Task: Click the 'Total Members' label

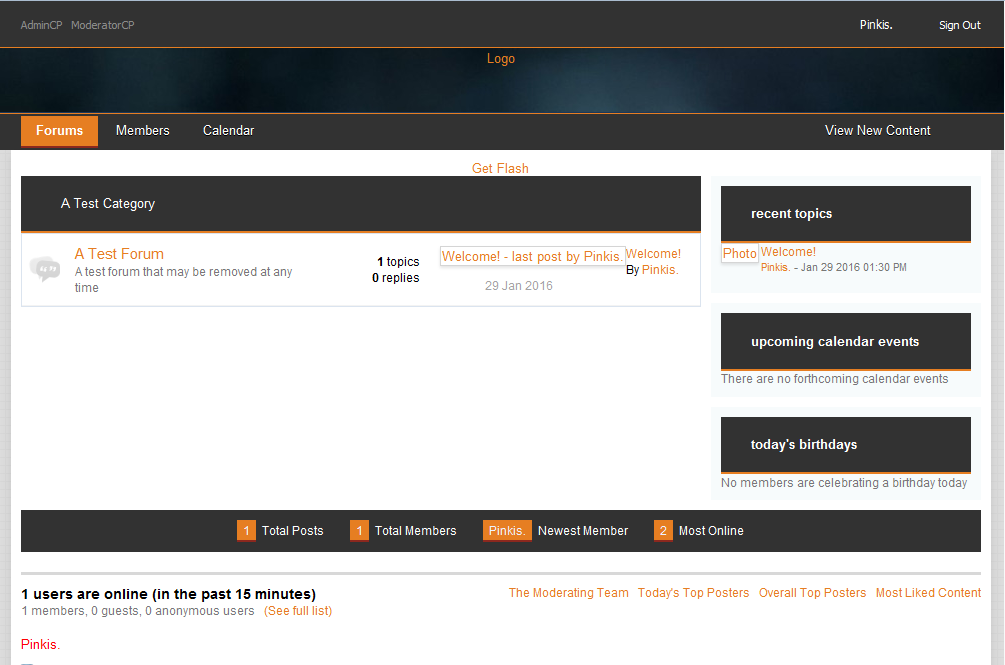Action: 415,530
